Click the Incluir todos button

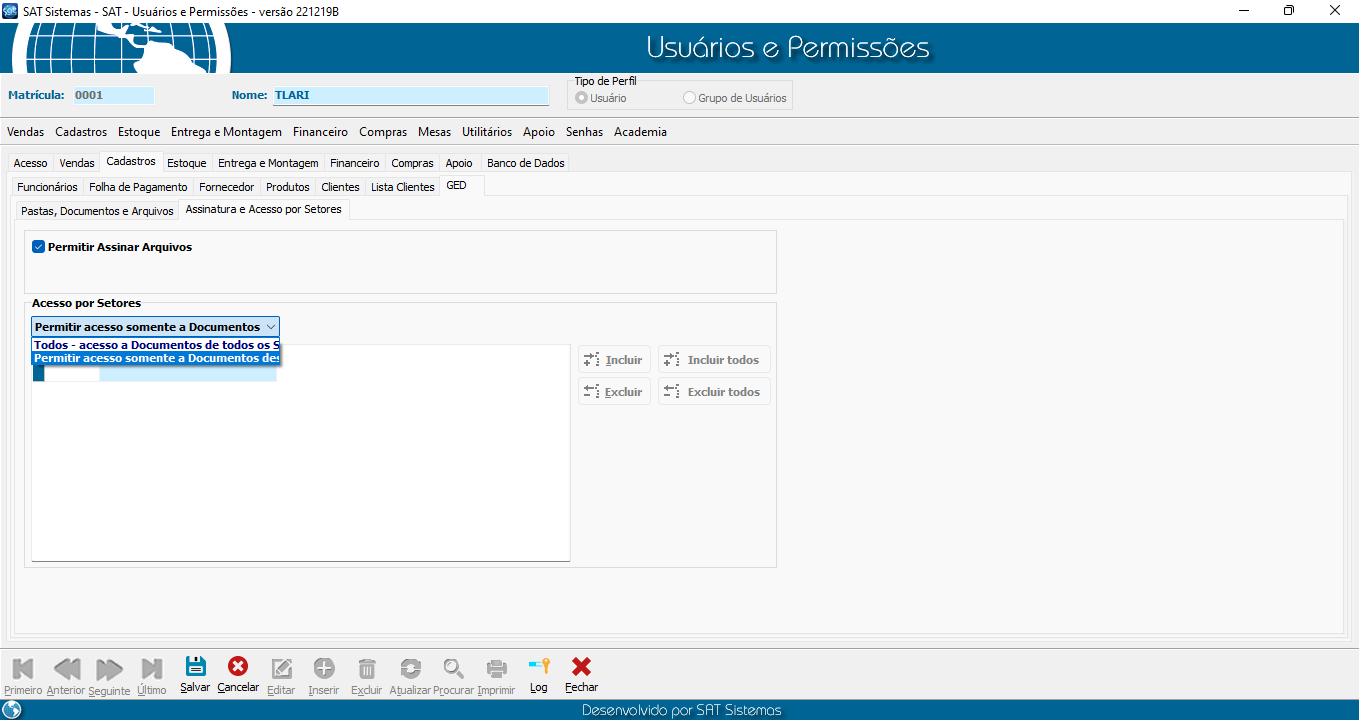(x=714, y=360)
